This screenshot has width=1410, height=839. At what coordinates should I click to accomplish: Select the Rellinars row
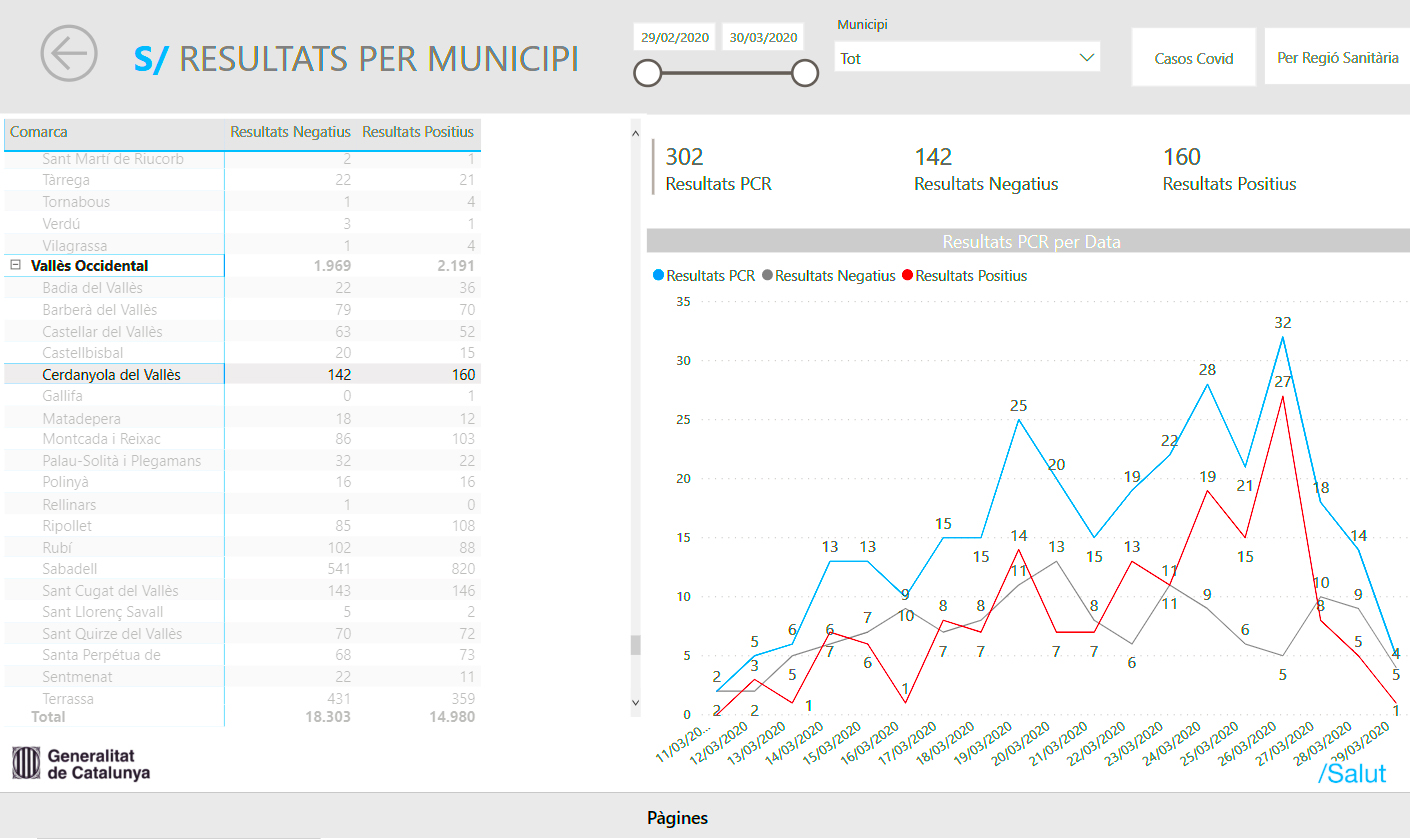pos(242,504)
